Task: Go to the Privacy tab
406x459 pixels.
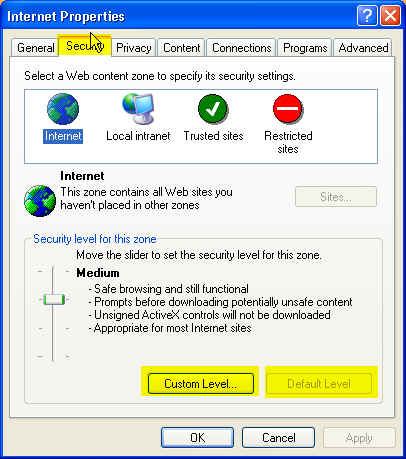Action: 133,48
